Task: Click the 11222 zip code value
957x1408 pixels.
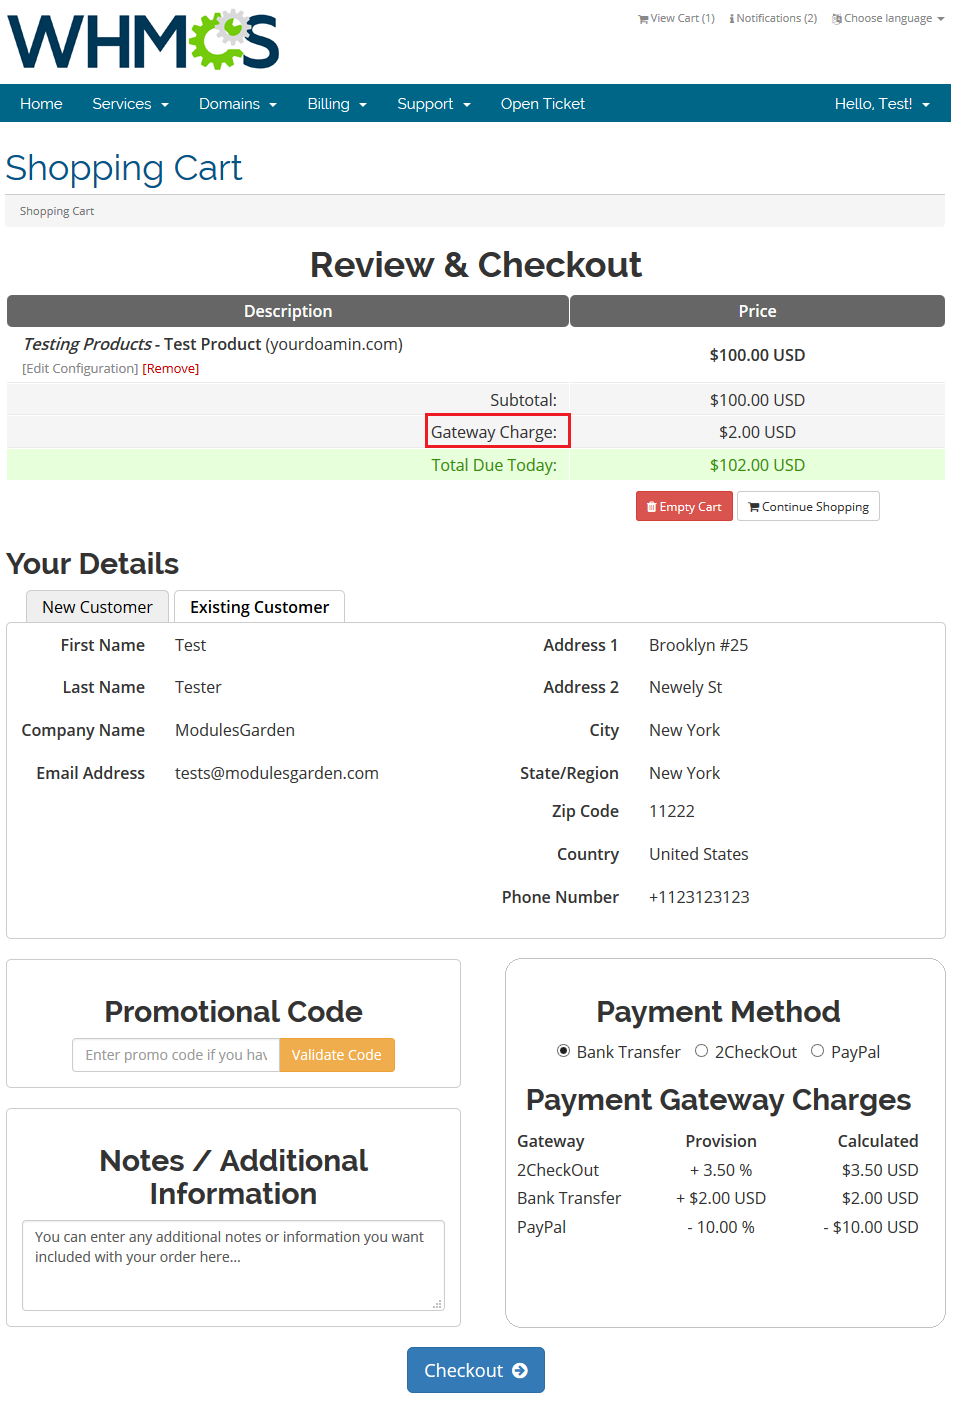Action: click(x=672, y=811)
